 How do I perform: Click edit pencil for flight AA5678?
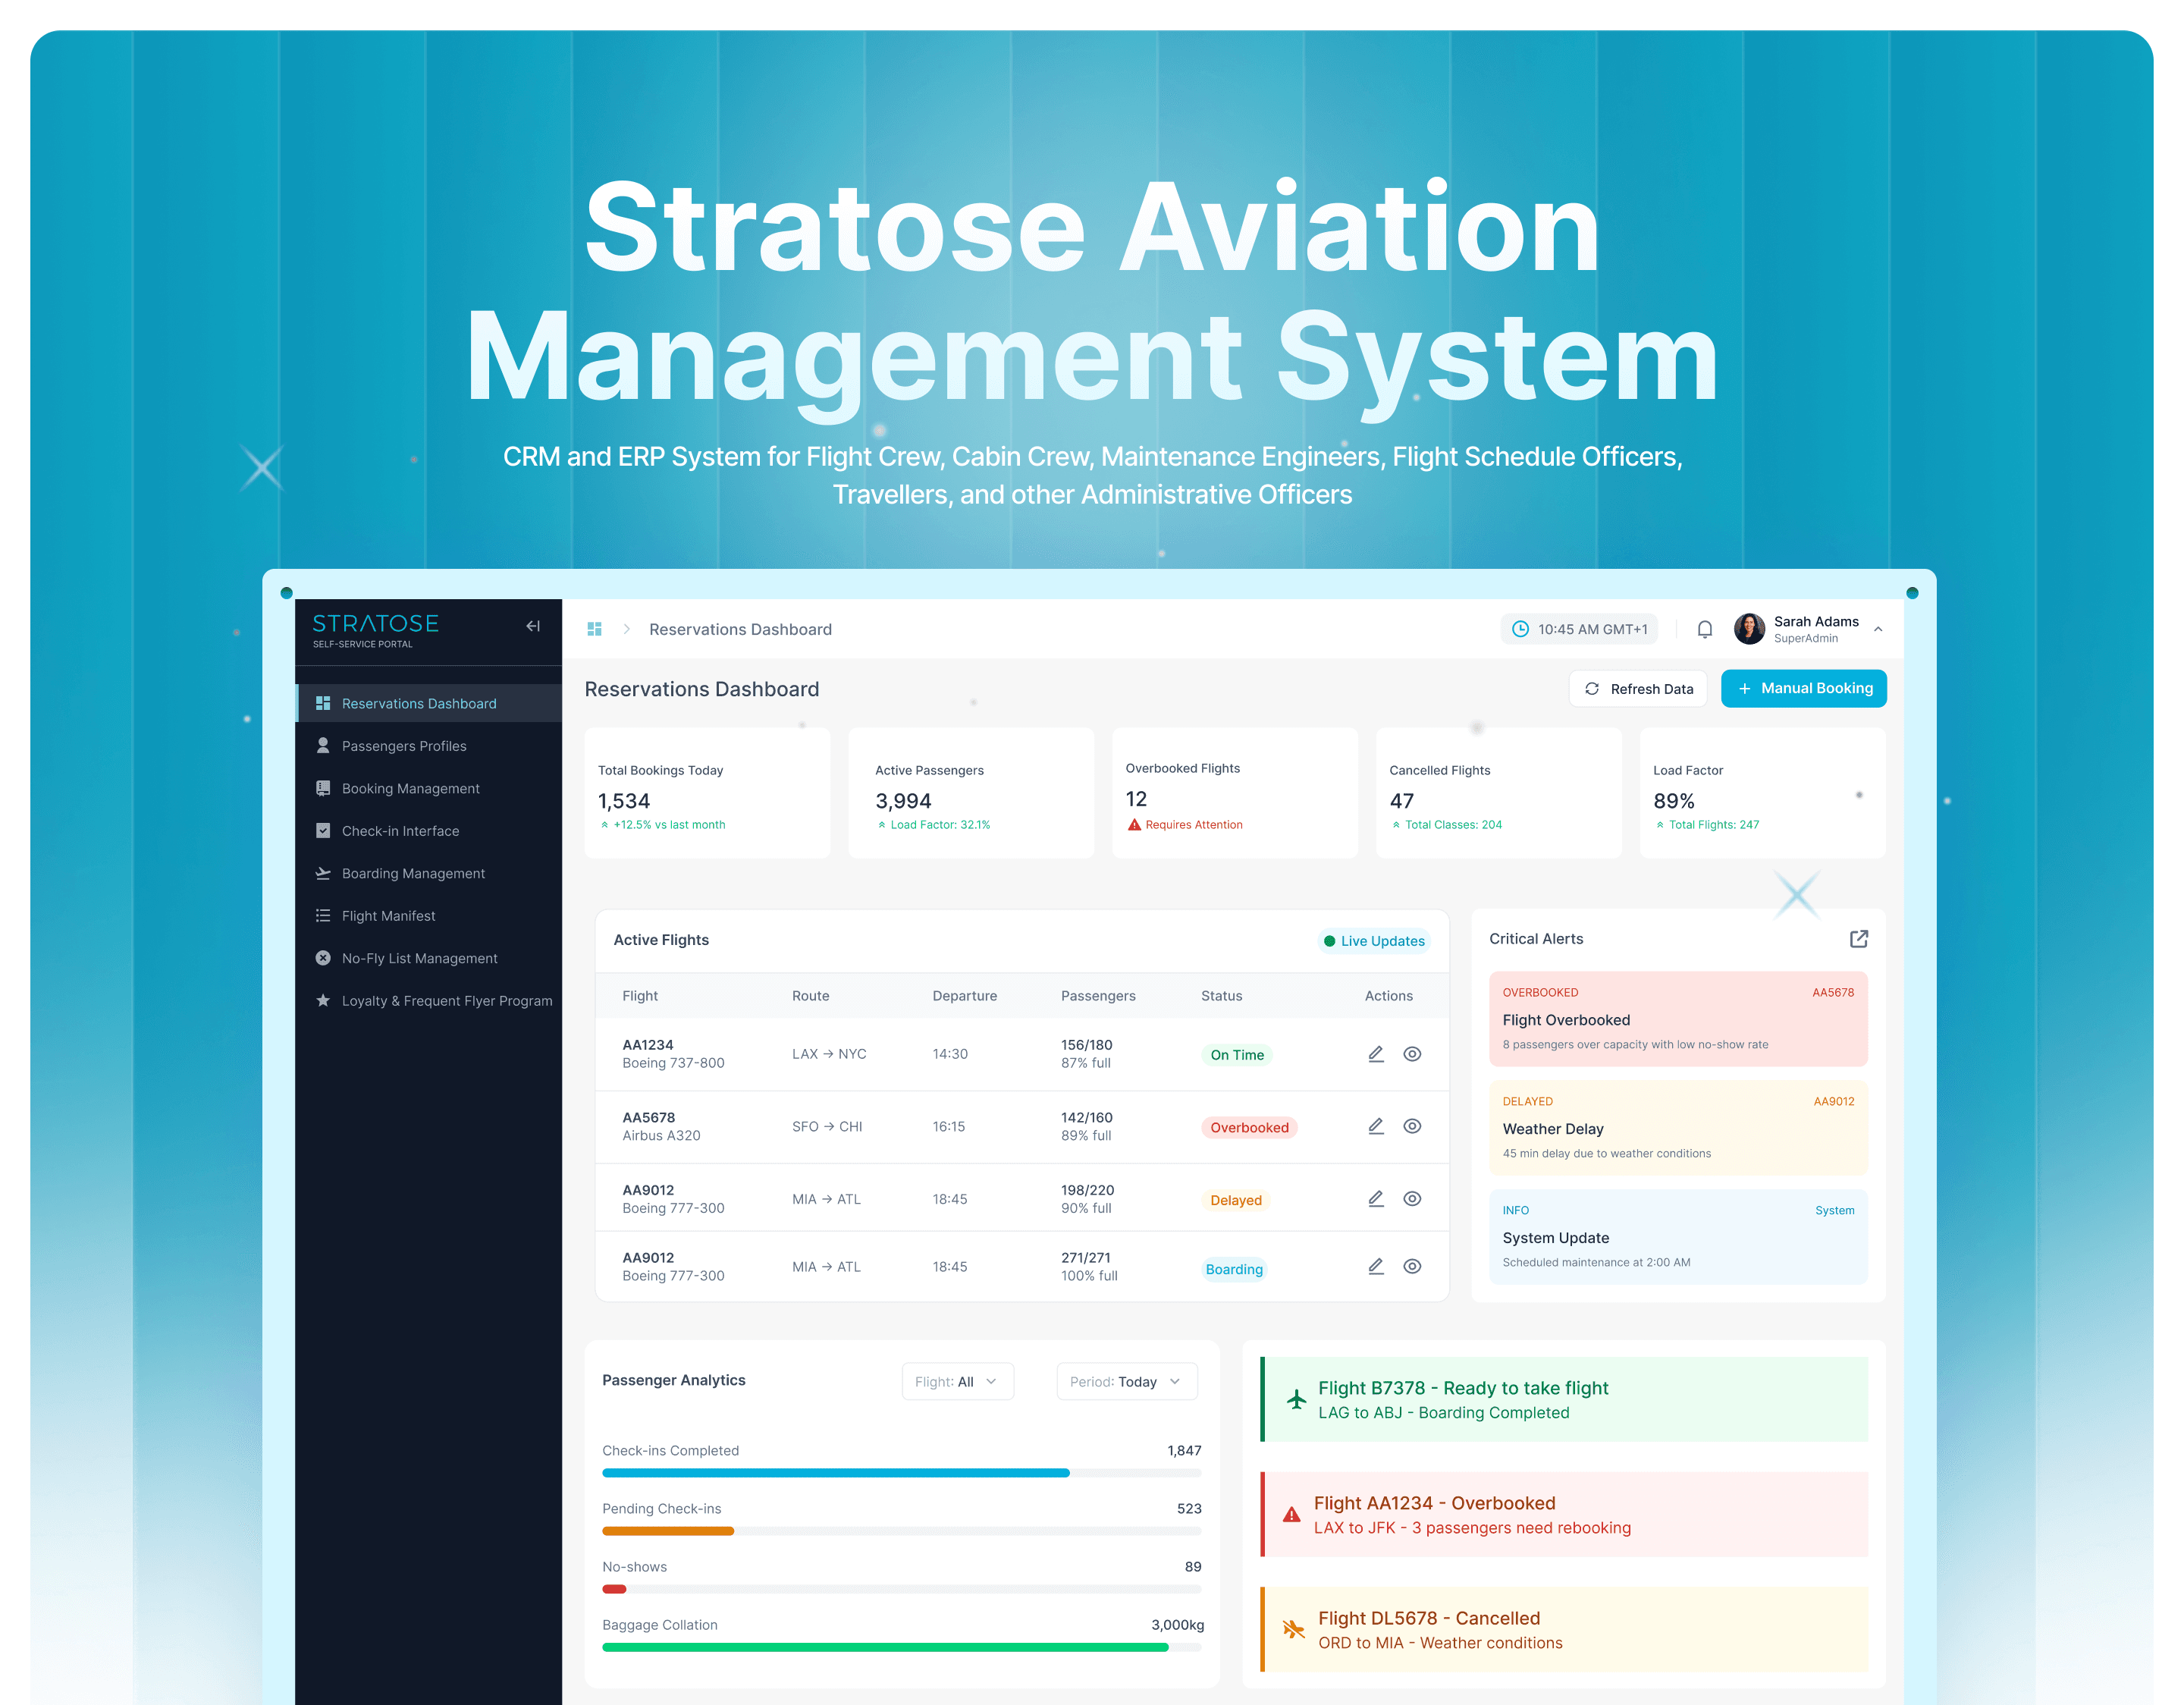coord(1375,1126)
